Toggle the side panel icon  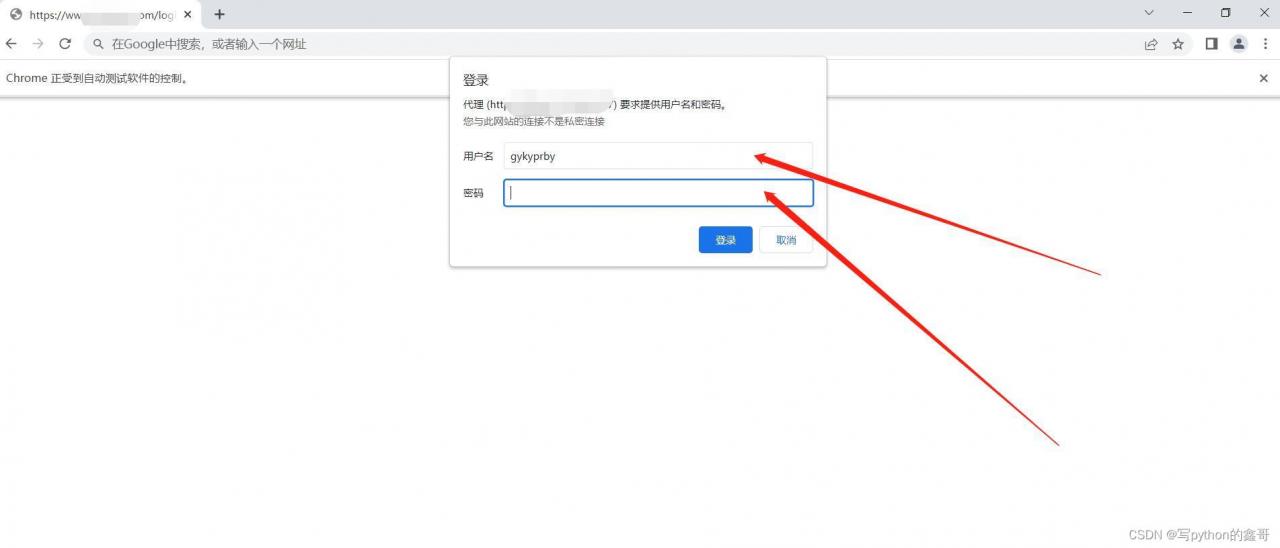coord(1211,44)
